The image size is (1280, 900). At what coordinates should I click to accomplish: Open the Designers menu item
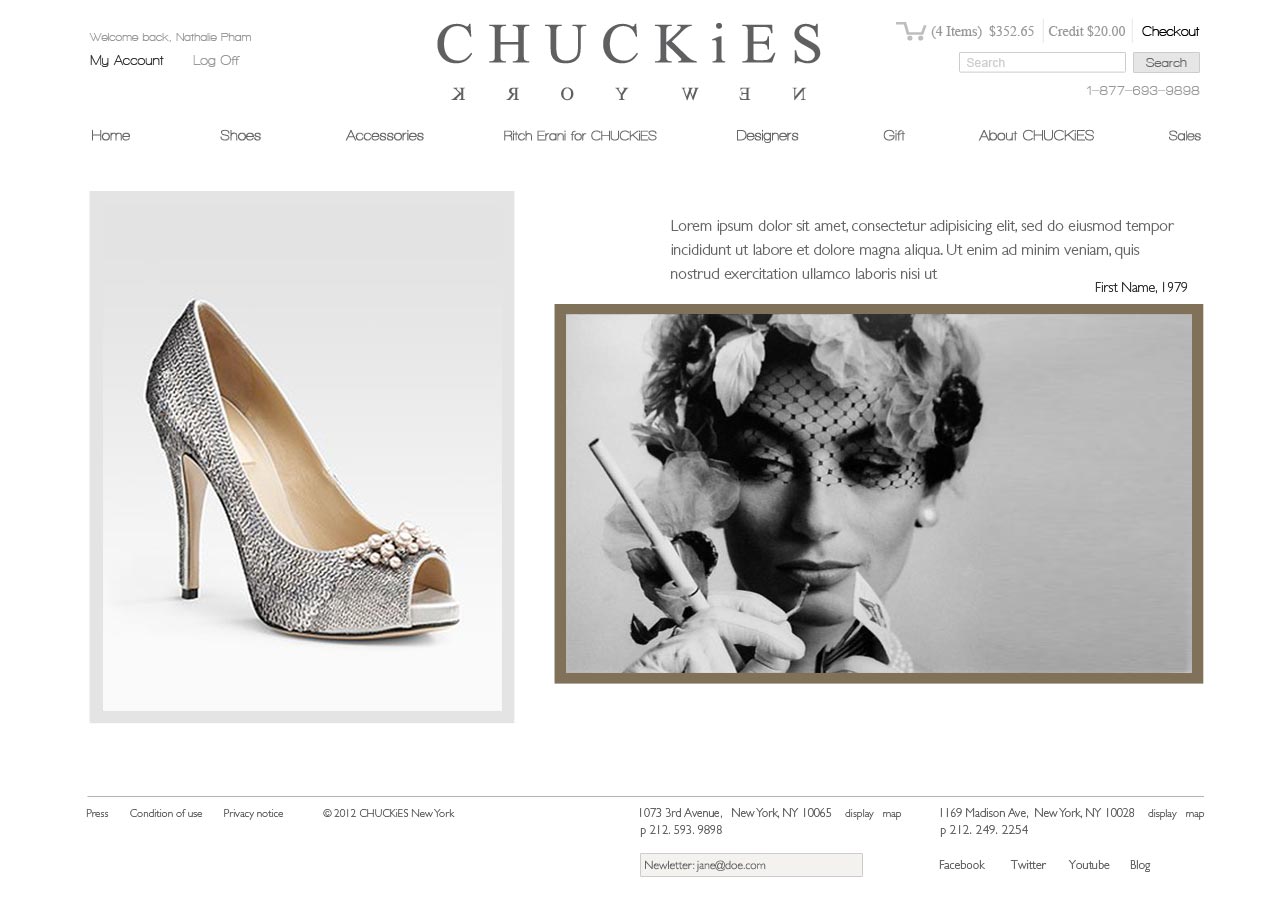[x=767, y=135]
